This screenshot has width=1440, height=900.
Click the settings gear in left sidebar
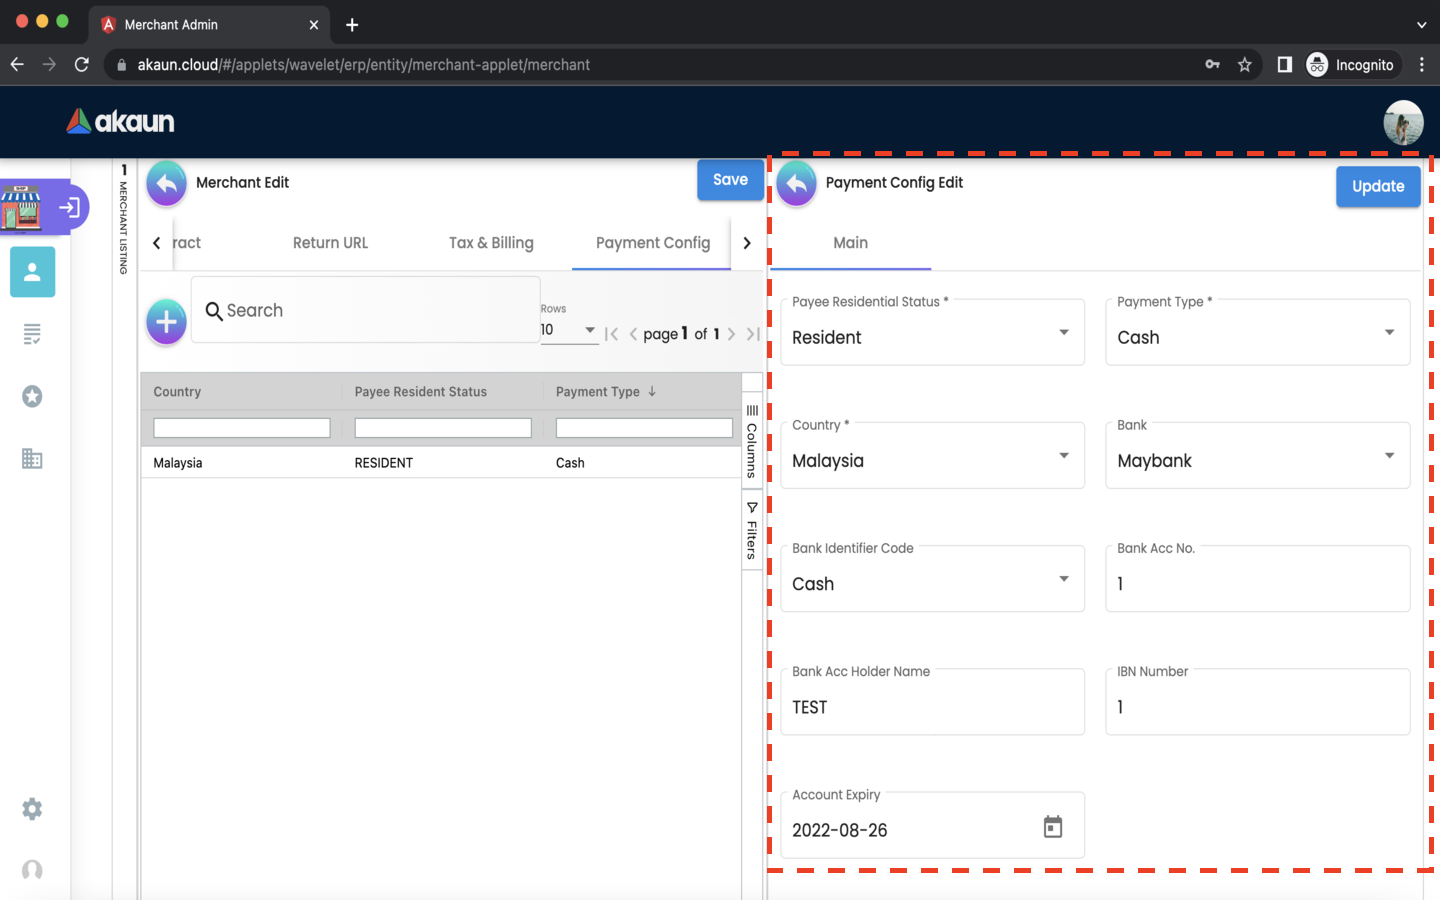click(32, 809)
